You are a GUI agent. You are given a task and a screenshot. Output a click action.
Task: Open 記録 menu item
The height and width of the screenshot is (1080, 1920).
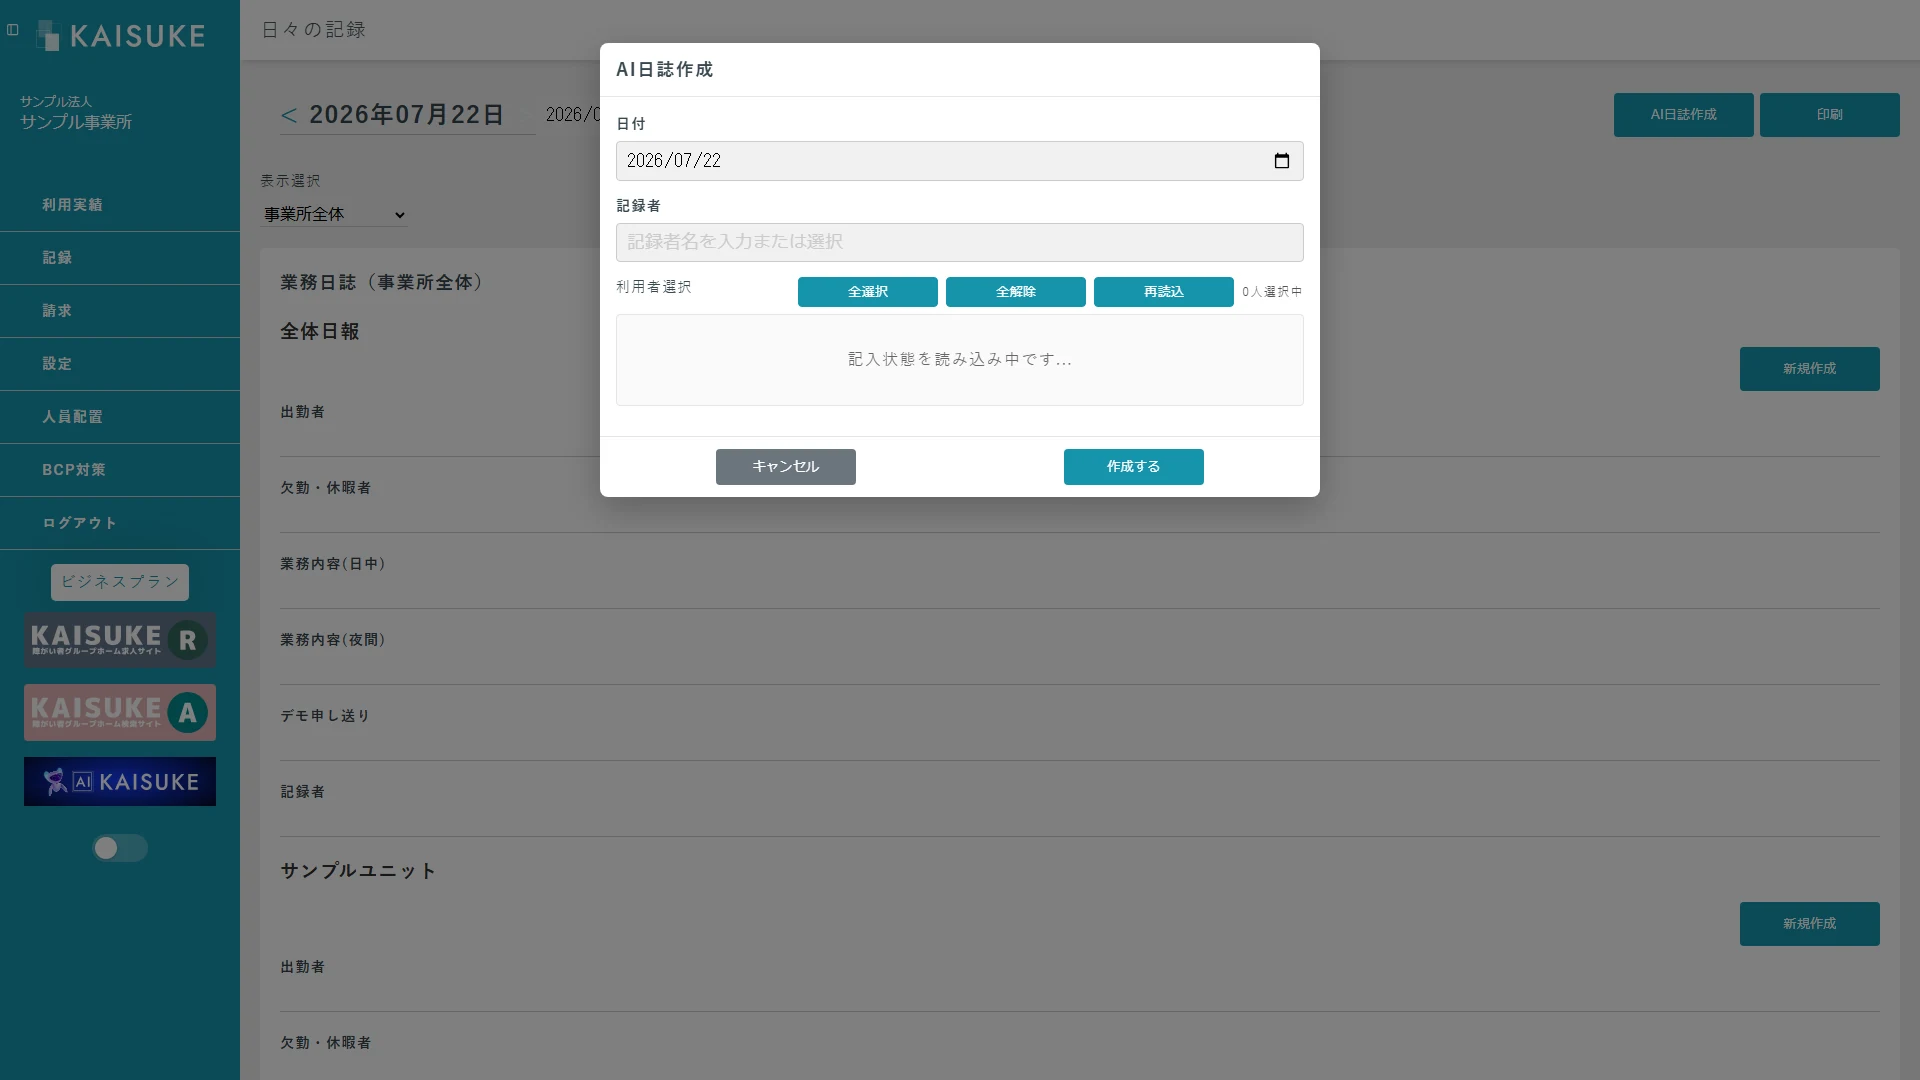(x=120, y=258)
